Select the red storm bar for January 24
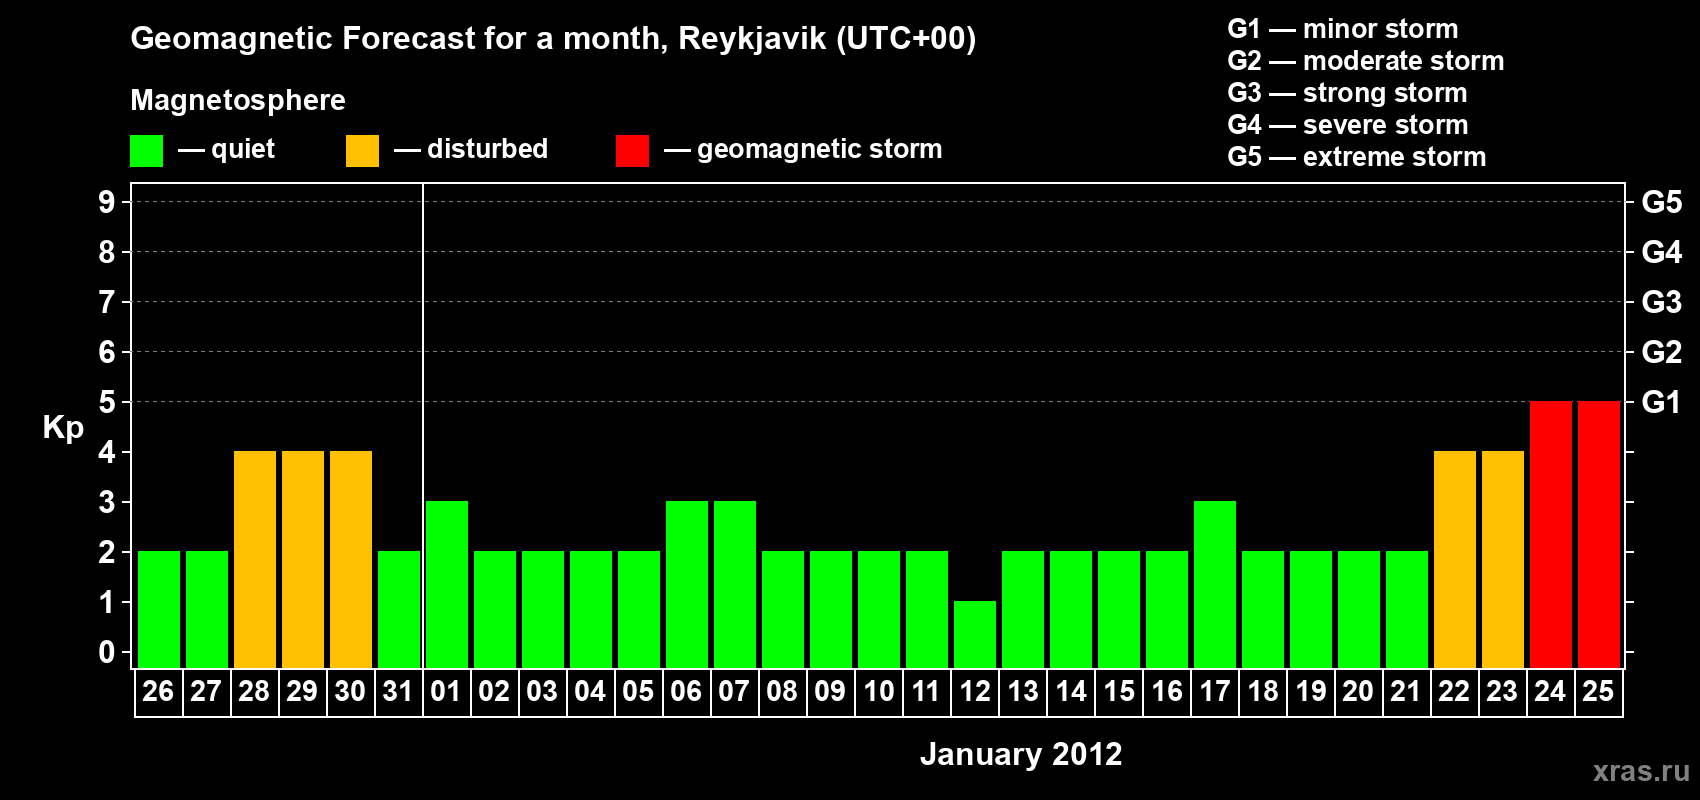The height and width of the screenshot is (800, 1700). coord(1551,534)
